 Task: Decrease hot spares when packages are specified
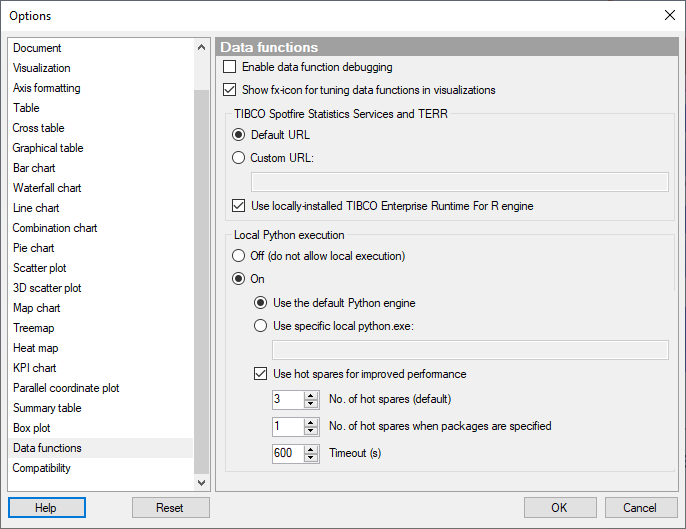pyautogui.click(x=311, y=431)
